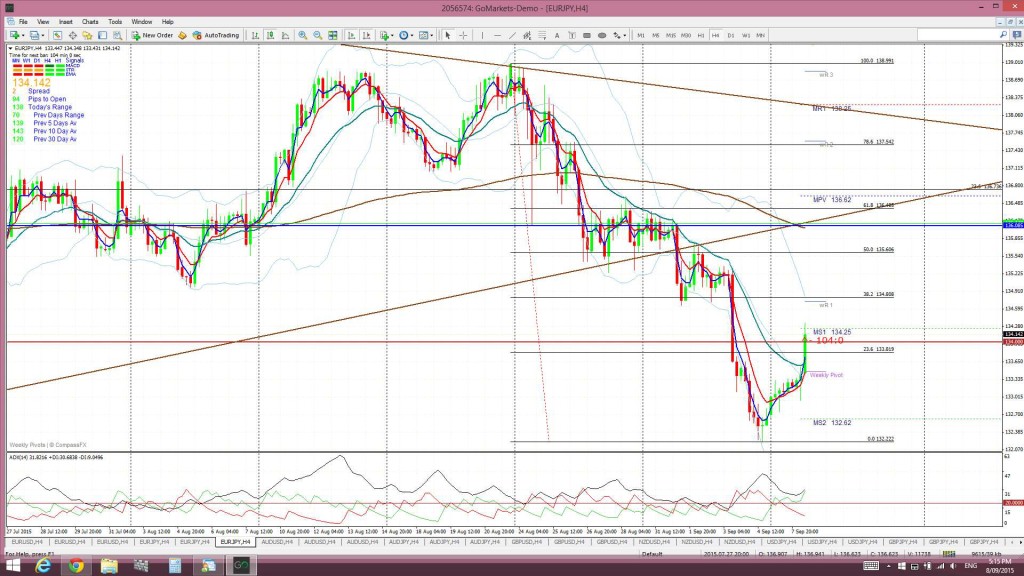
Task: Expand Indicators dropdown arrow
Action: point(392,36)
